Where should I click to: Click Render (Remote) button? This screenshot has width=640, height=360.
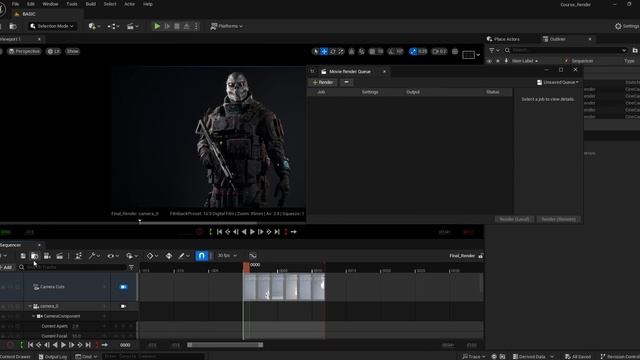coord(558,220)
